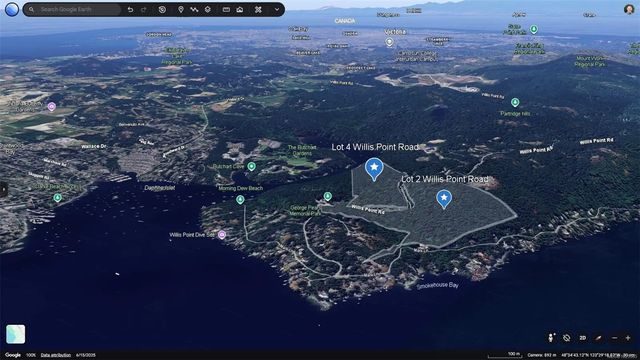Viewport: 640px width, 360px height.
Task: Open the Data attribution link
Action: click(56, 355)
